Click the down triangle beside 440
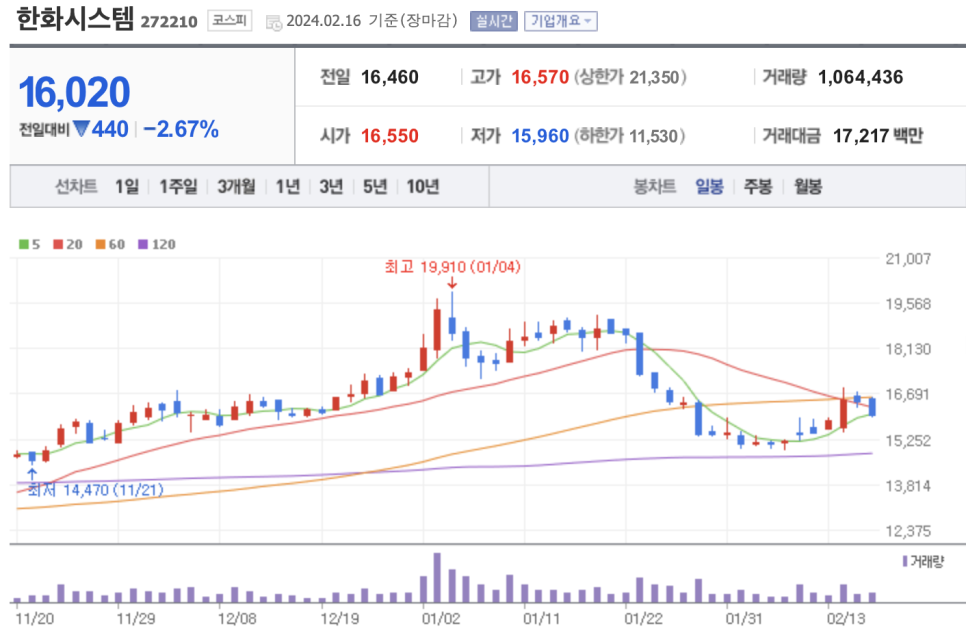The height and width of the screenshot is (635, 966). tap(81, 129)
